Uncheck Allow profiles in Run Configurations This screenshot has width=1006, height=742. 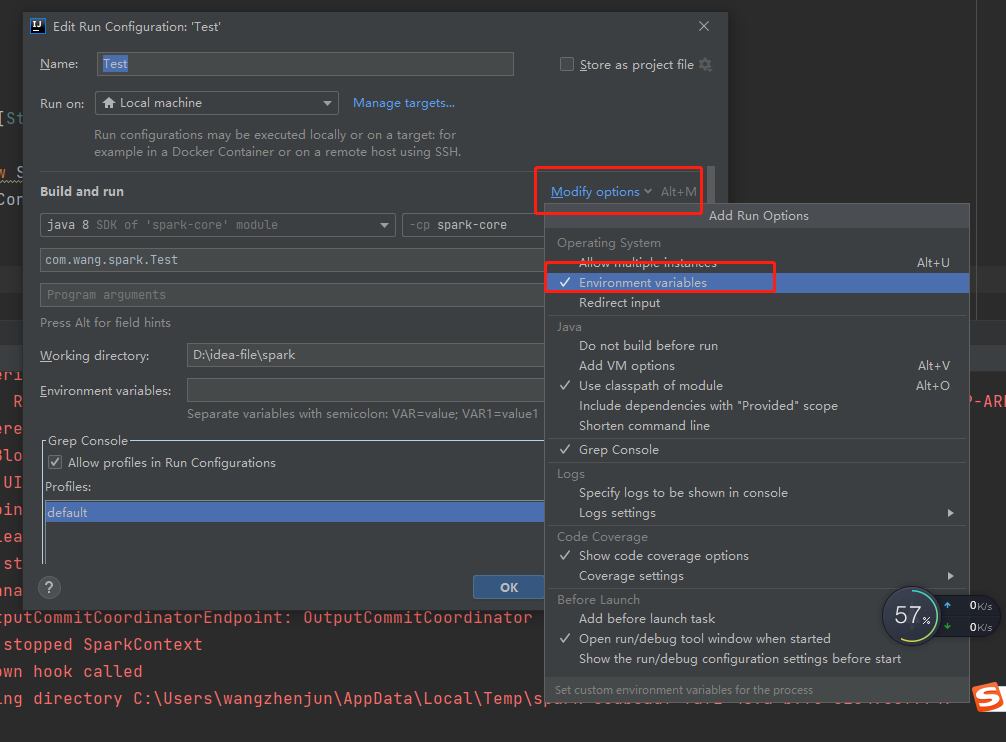pos(55,463)
